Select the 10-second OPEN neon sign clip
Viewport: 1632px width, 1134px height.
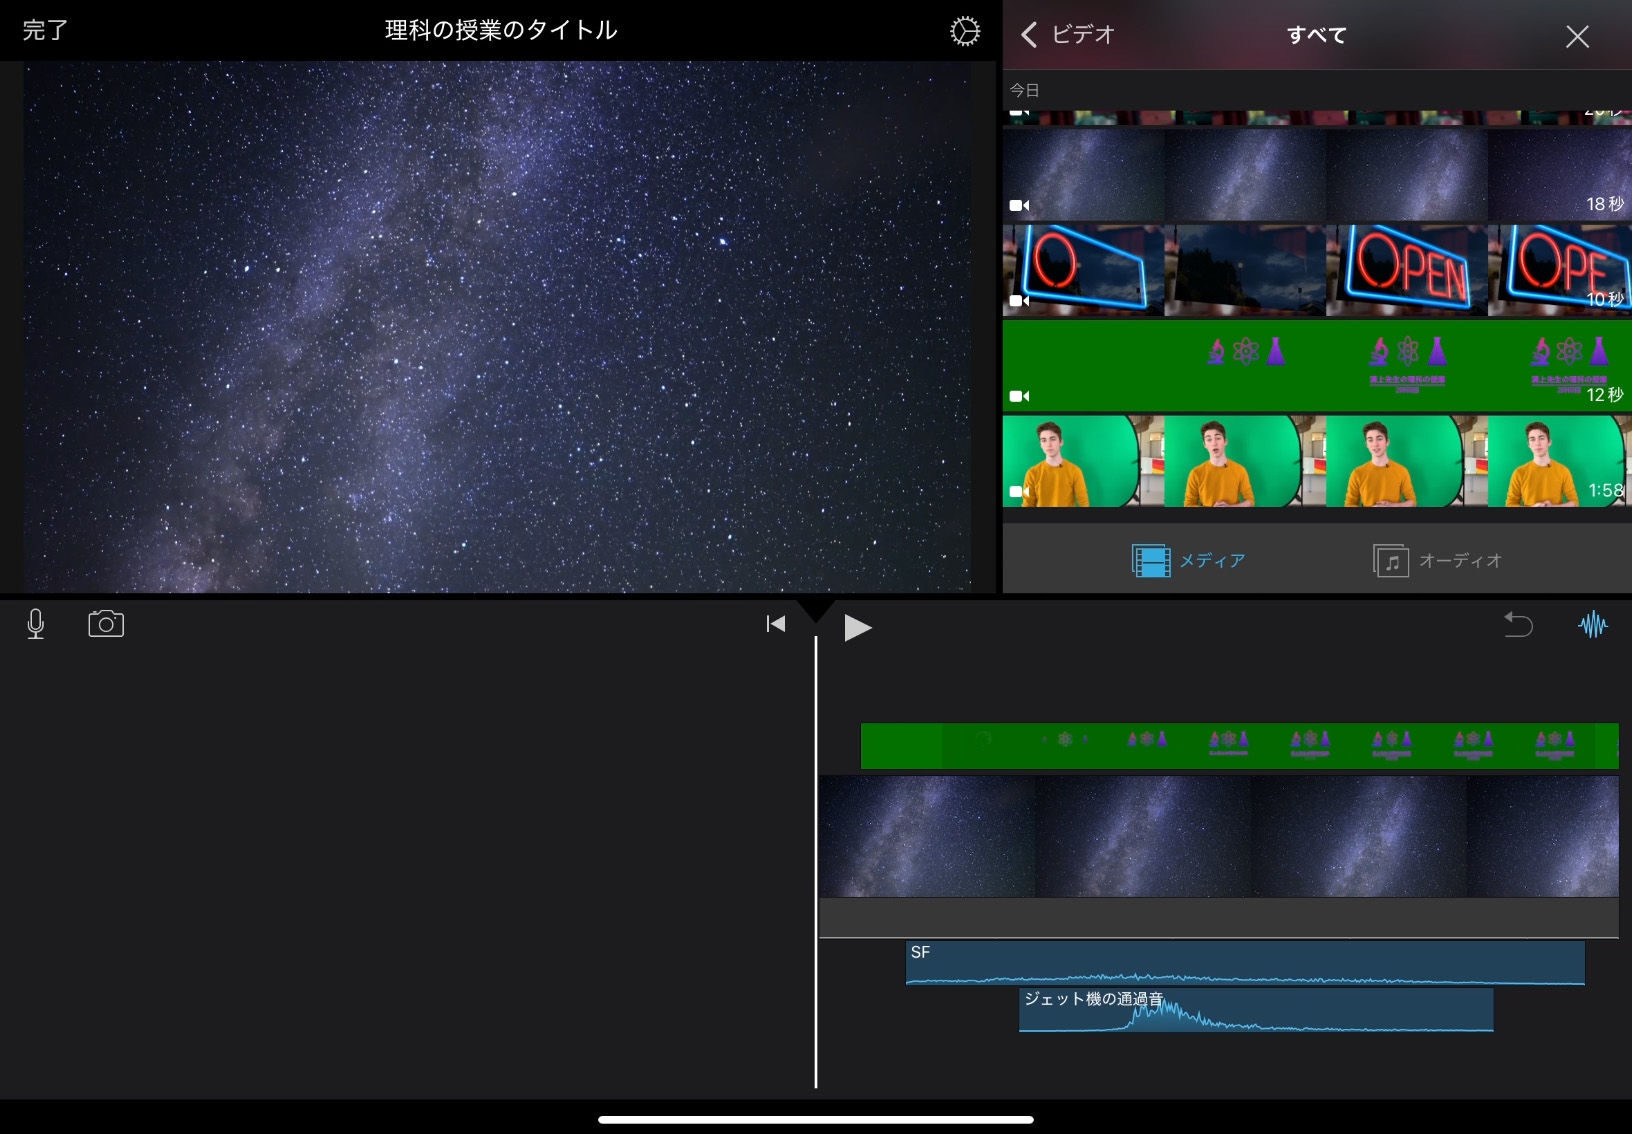[1316, 270]
